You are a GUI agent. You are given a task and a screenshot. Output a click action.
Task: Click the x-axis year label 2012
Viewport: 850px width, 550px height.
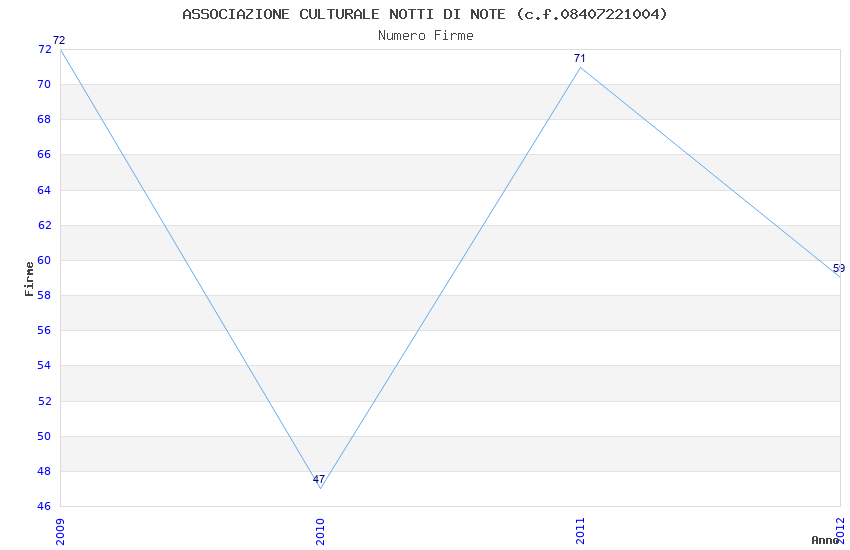(841, 530)
